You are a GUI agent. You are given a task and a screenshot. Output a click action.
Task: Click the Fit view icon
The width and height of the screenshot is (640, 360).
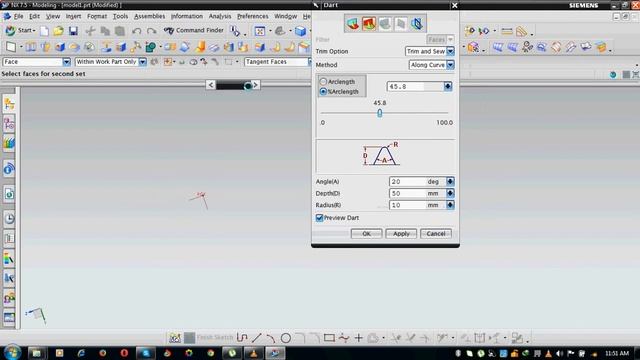tap(260, 31)
